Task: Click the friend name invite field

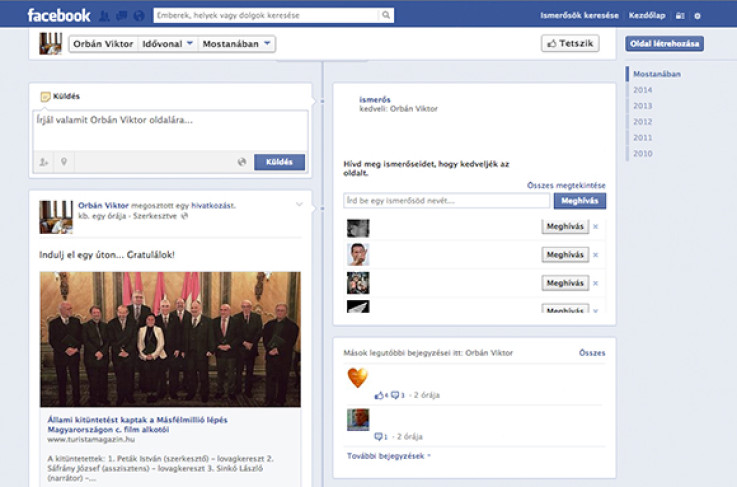Action: click(x=446, y=201)
